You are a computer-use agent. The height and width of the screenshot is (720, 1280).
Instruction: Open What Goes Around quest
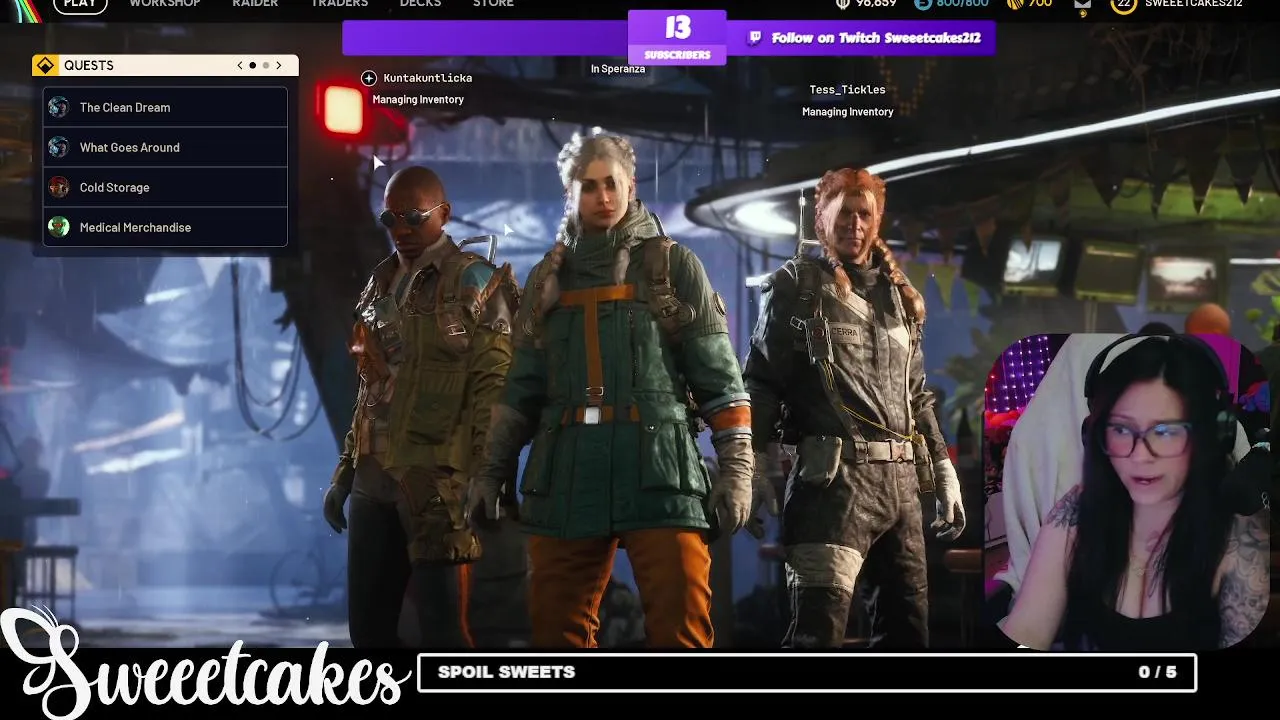(x=165, y=147)
